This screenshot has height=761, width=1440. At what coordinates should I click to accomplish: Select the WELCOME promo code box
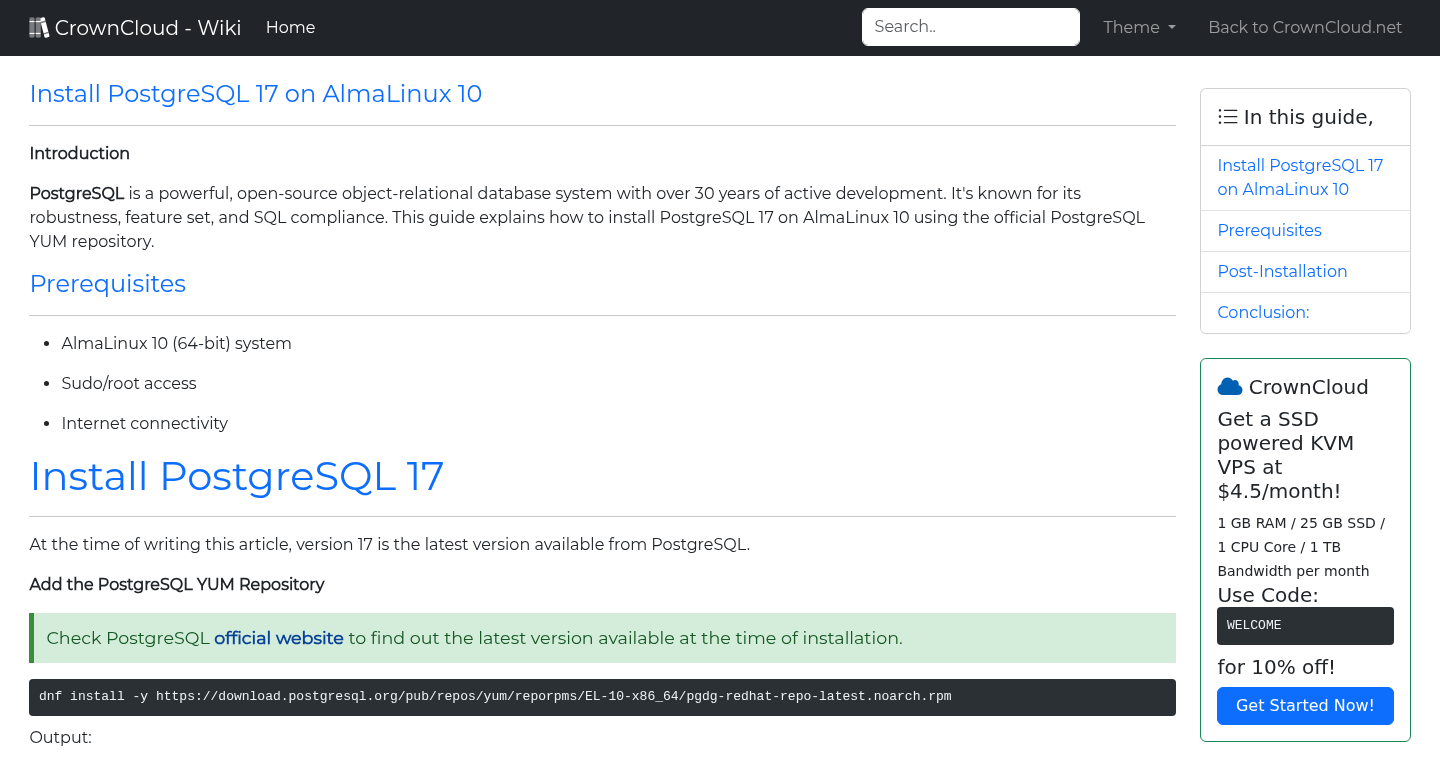pyautogui.click(x=1305, y=625)
